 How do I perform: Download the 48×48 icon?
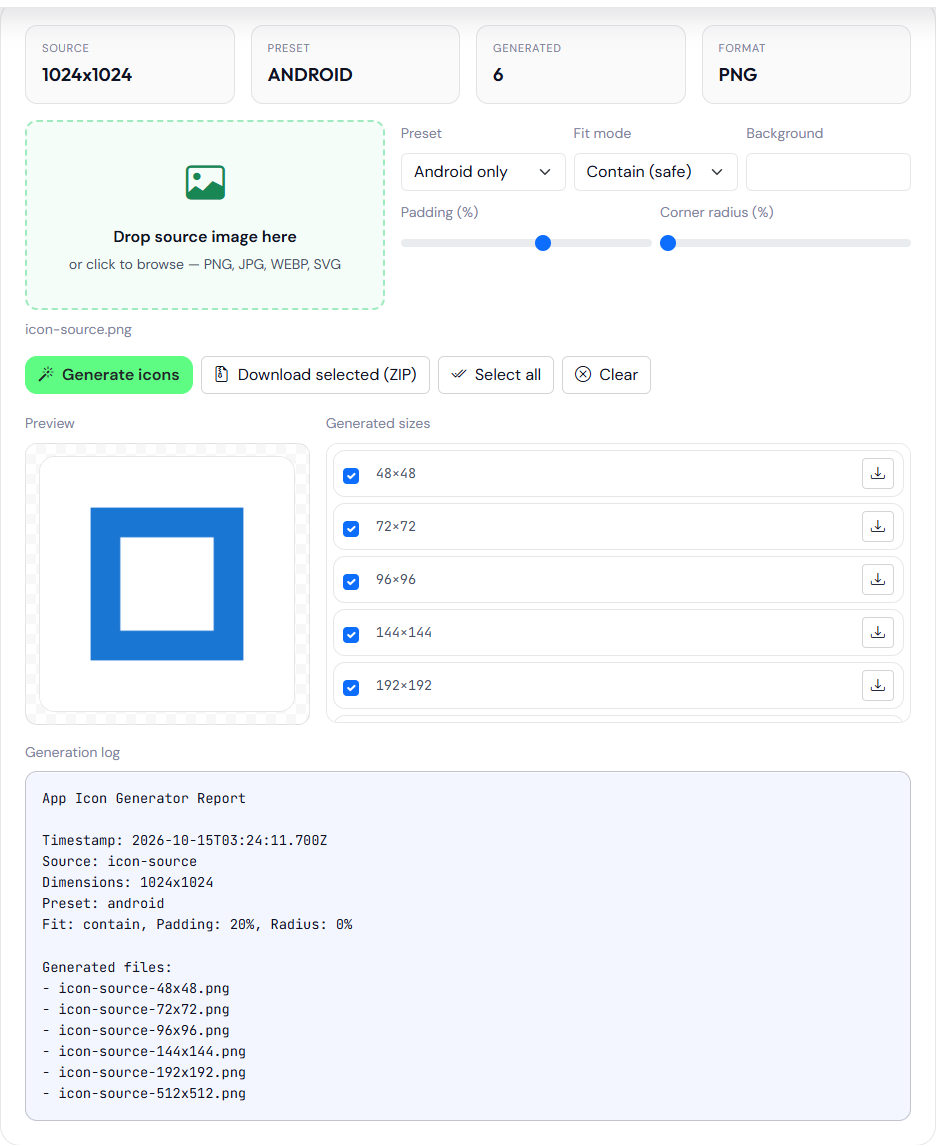point(878,474)
